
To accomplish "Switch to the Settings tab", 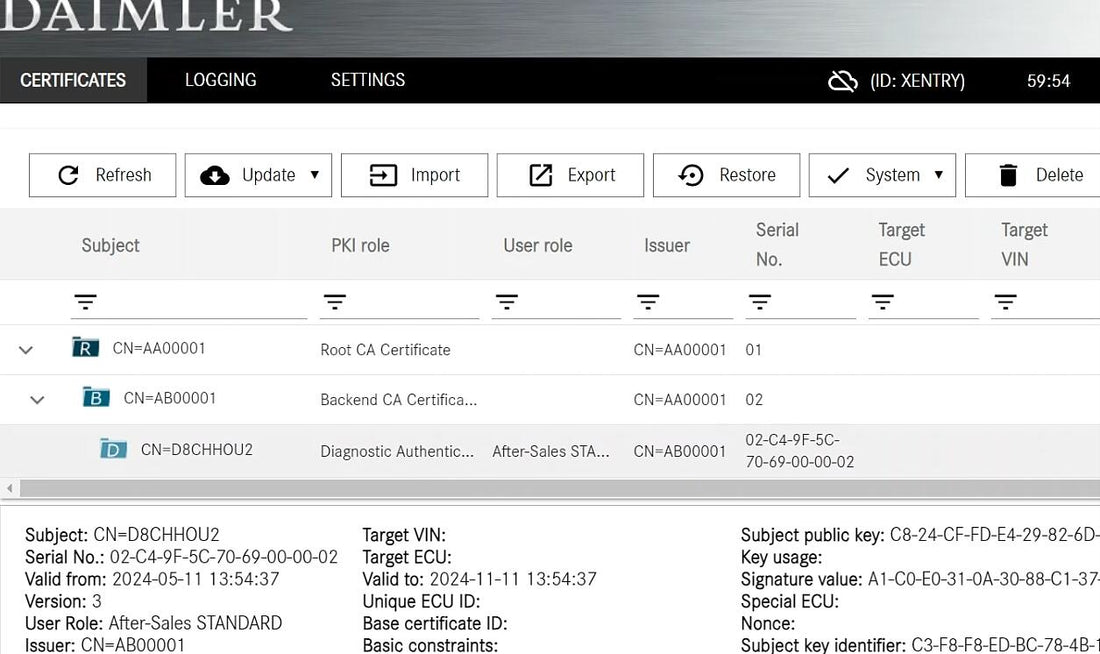I will click(367, 80).
